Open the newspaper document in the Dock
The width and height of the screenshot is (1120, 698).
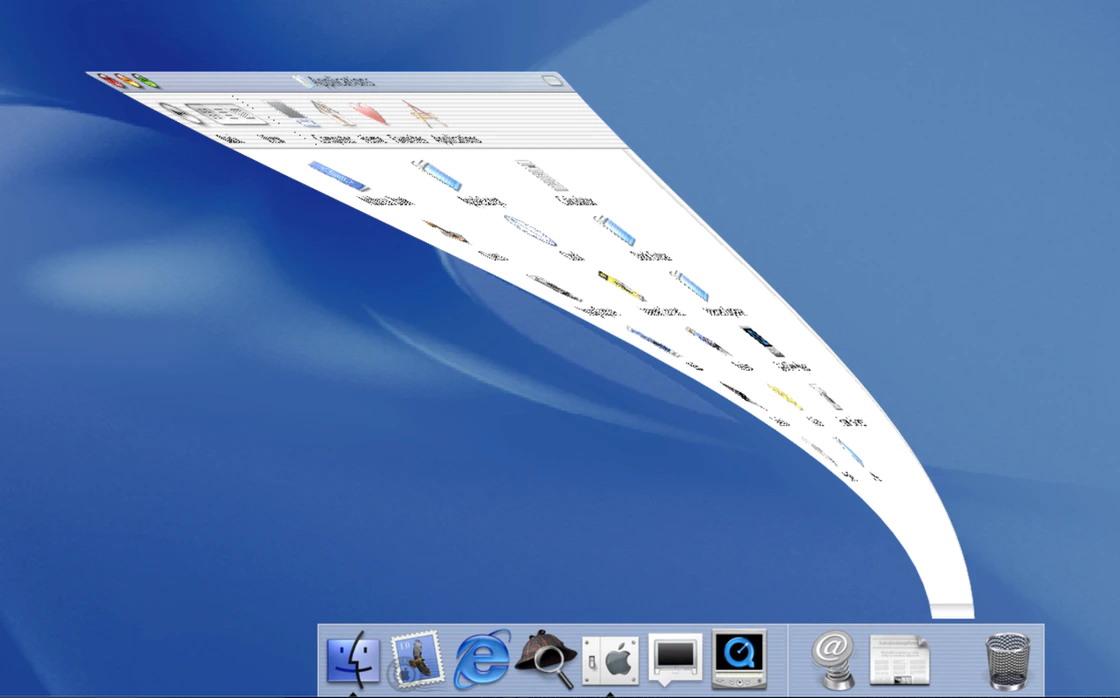coord(899,660)
